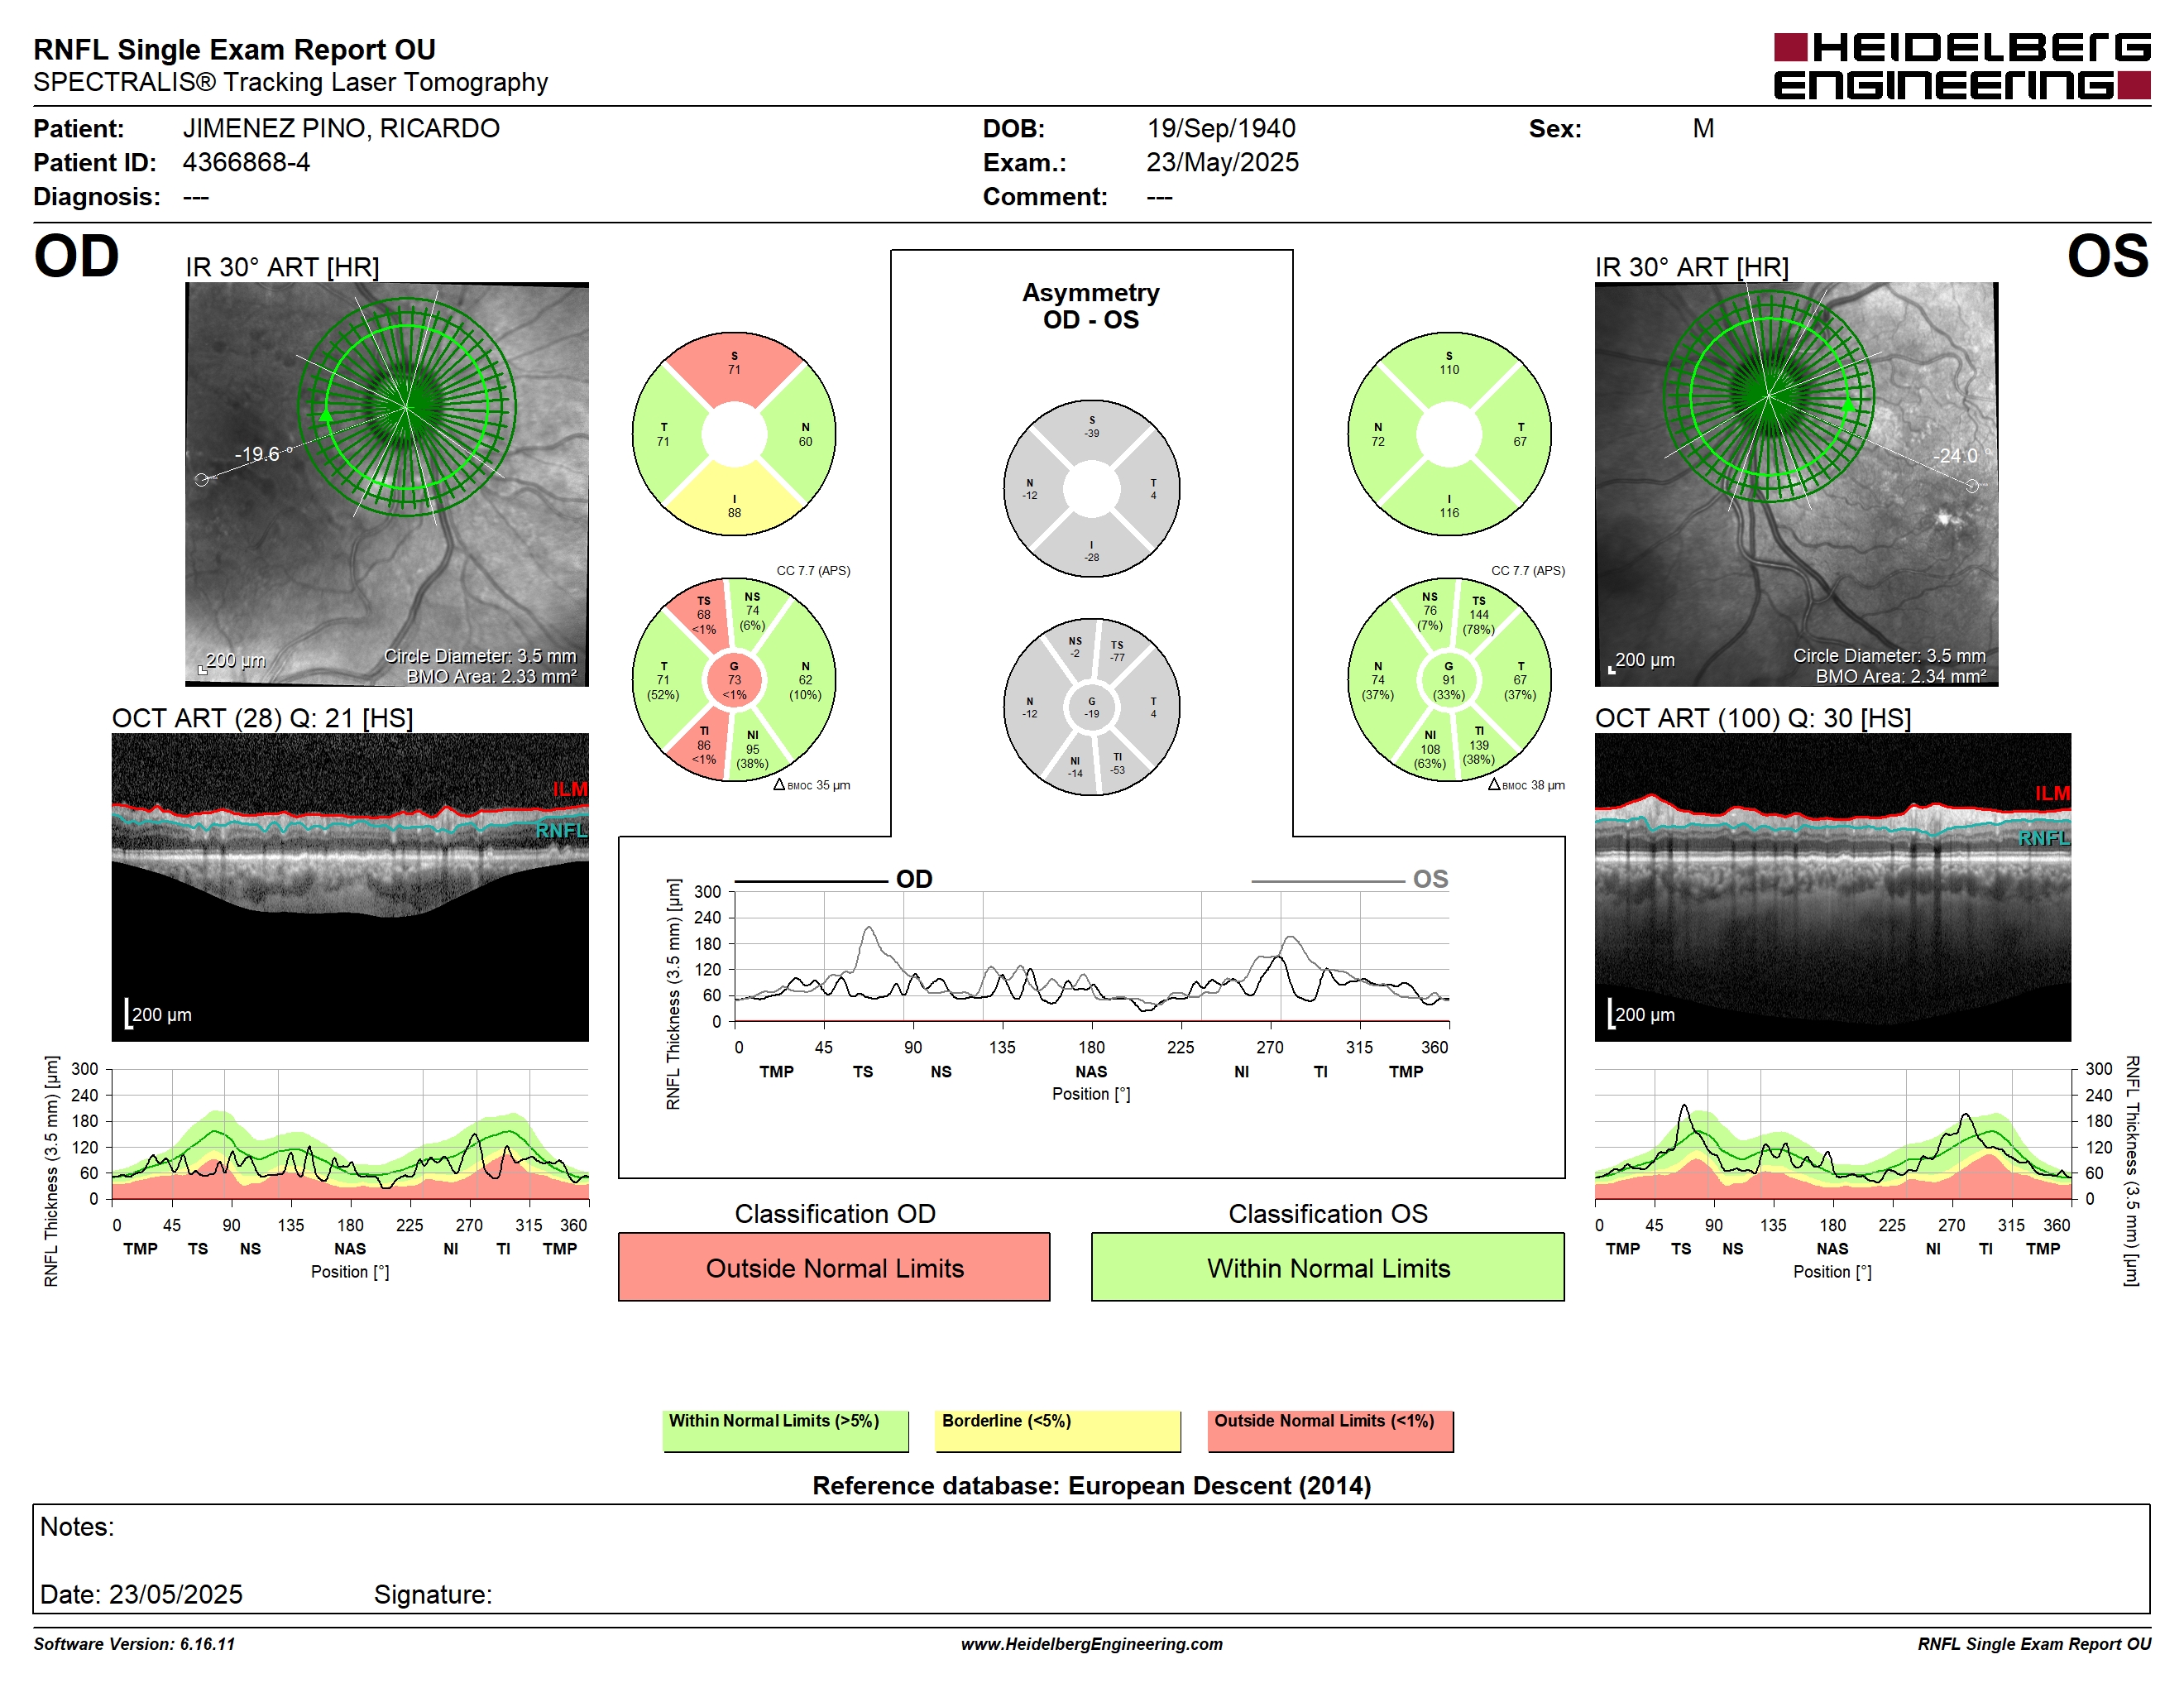Screen dimensions: 2184x1688
Task: Click the combined OD/OS thickness comparison graph
Action: (1092, 956)
